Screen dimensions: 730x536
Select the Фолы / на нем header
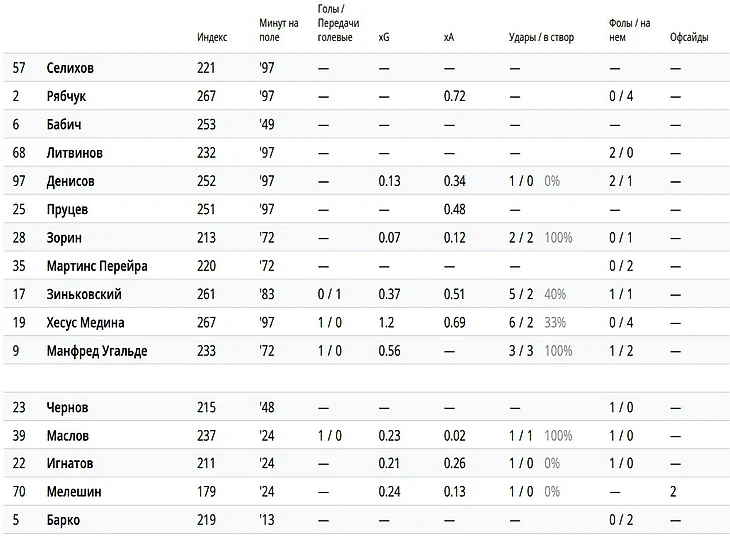click(x=630, y=30)
